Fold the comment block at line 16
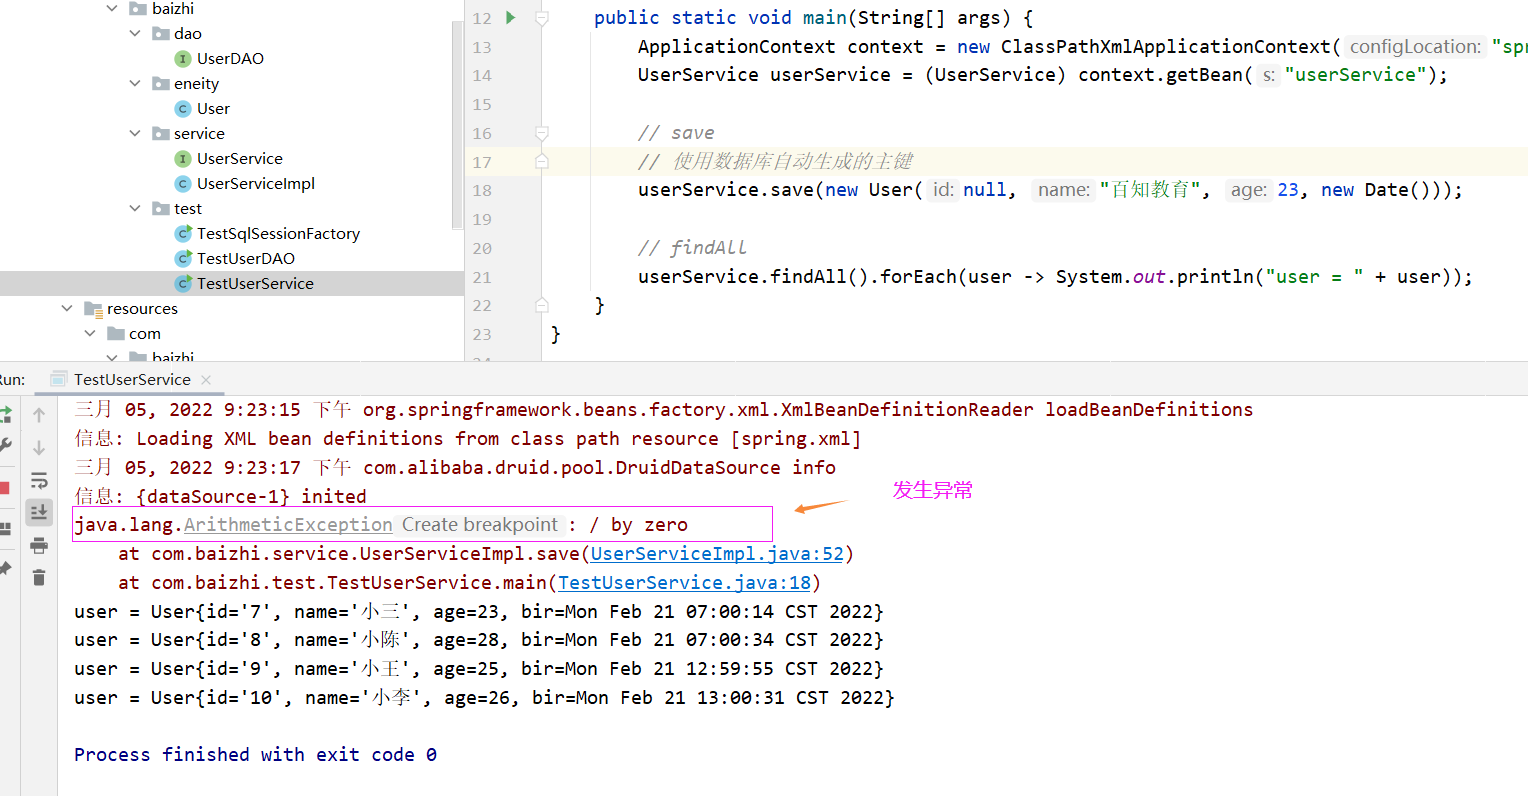Viewport: 1528px width, 796px height. point(541,133)
